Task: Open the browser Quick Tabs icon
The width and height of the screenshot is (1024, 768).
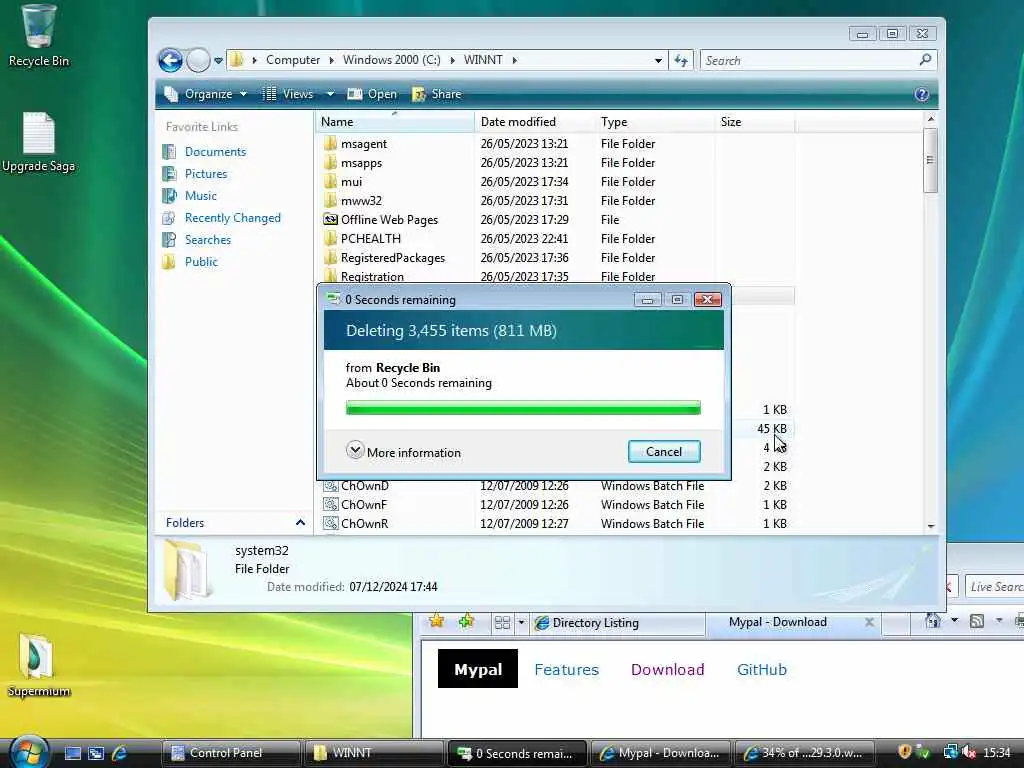Action: [x=502, y=622]
